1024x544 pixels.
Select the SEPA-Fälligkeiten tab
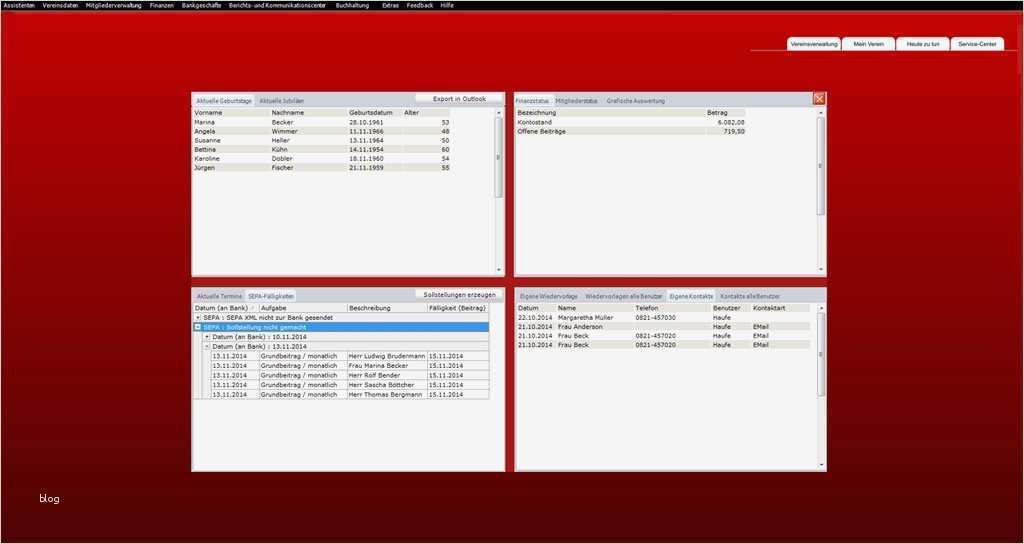(x=271, y=296)
